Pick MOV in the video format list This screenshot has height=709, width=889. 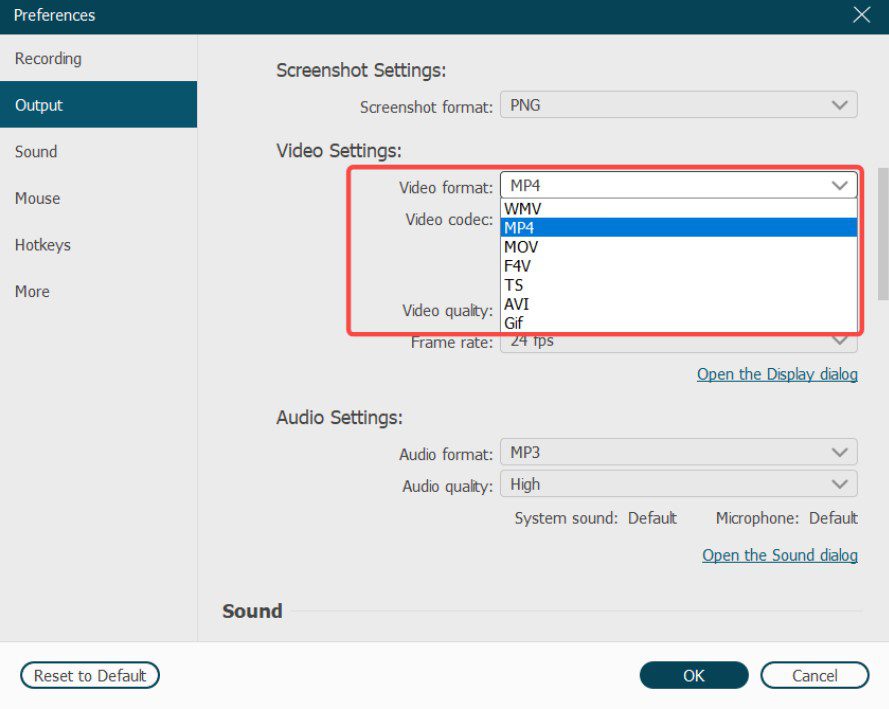[523, 247]
